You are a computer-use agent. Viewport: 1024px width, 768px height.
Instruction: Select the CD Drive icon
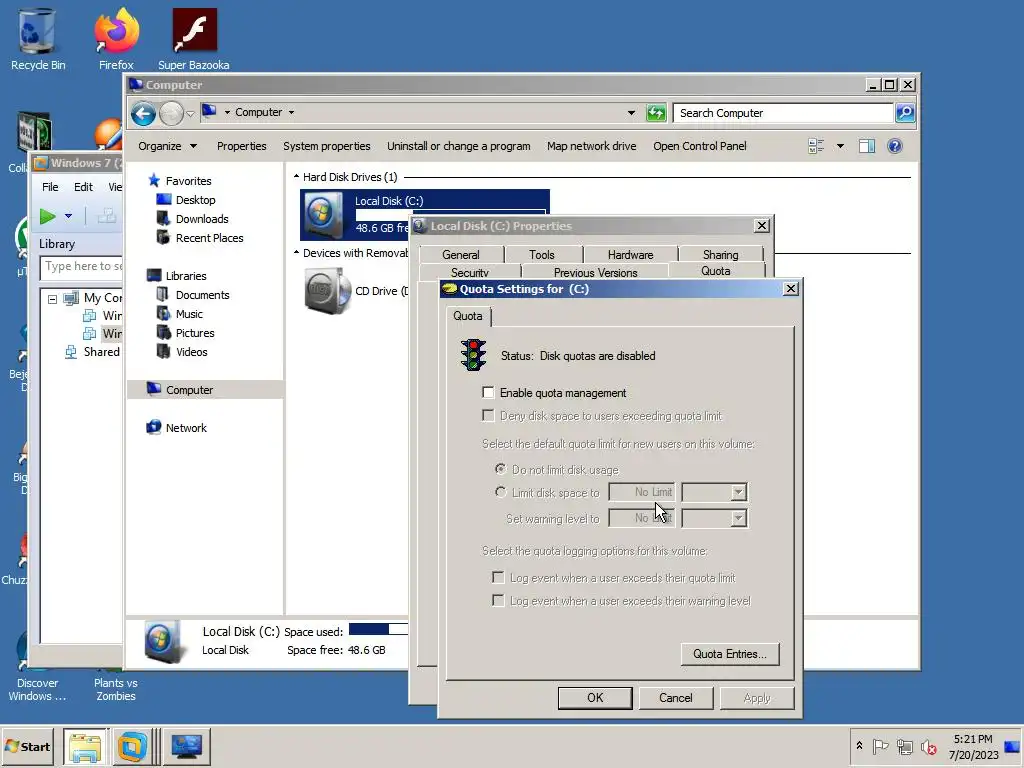click(328, 291)
